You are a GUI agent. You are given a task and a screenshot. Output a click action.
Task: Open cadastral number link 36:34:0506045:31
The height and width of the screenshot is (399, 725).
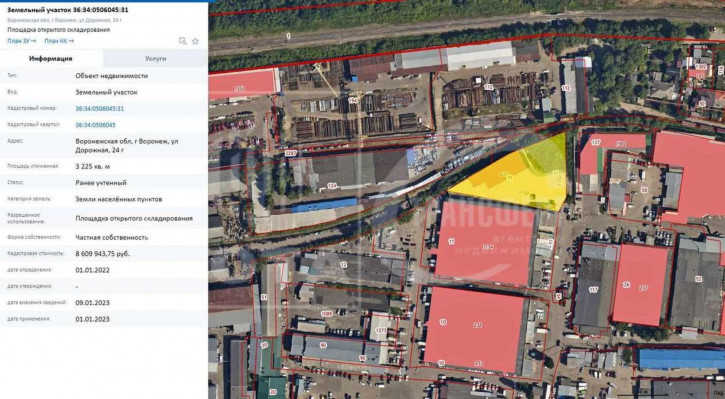coord(99,109)
